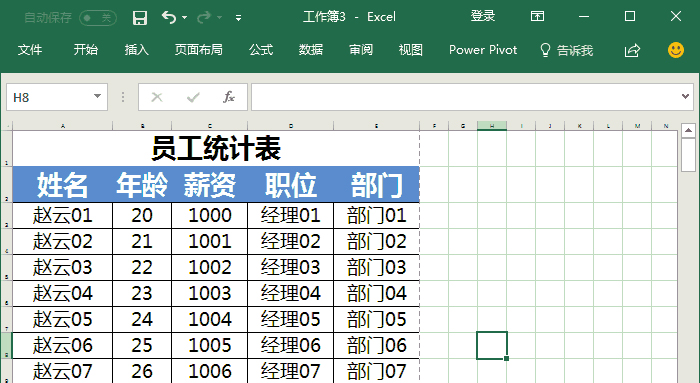Screen dimensions: 700x383
Task: Click the Insert Function fx icon
Action: [229, 97]
